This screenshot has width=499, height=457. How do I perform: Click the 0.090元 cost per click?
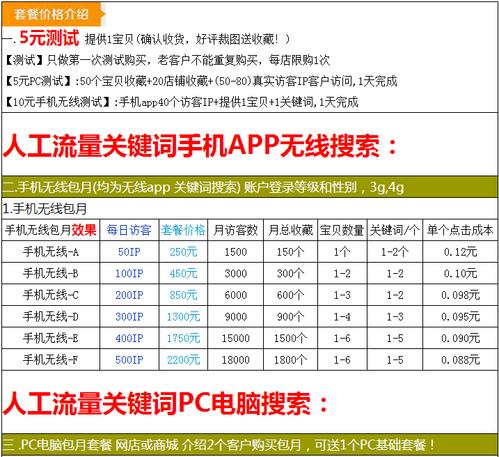[x=460, y=338]
